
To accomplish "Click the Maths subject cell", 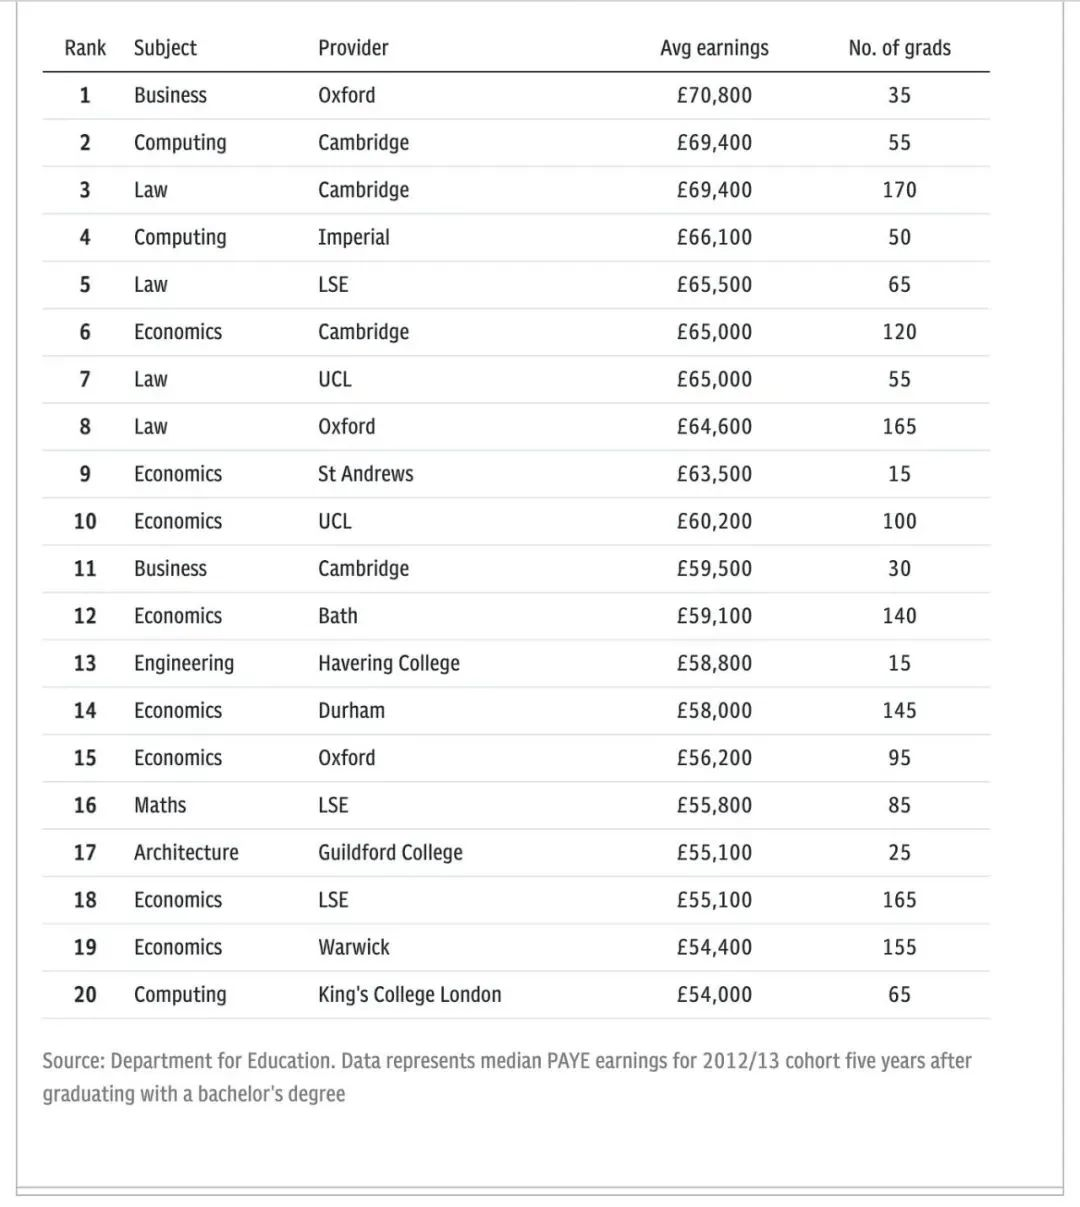I will (160, 805).
